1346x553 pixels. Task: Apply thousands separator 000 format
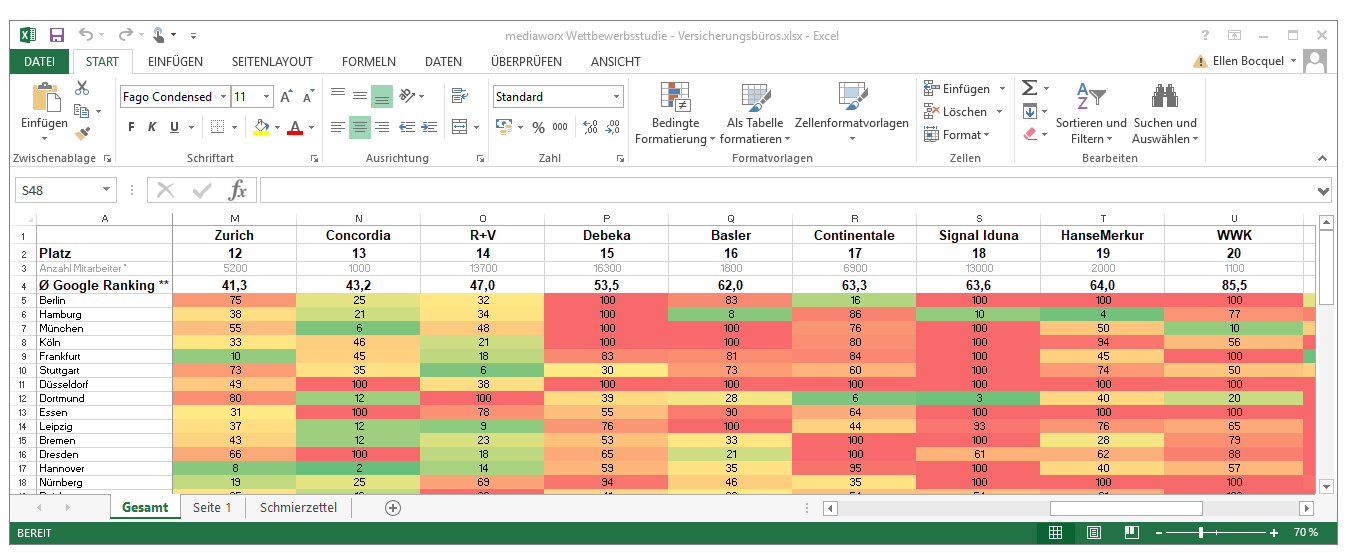[x=560, y=127]
